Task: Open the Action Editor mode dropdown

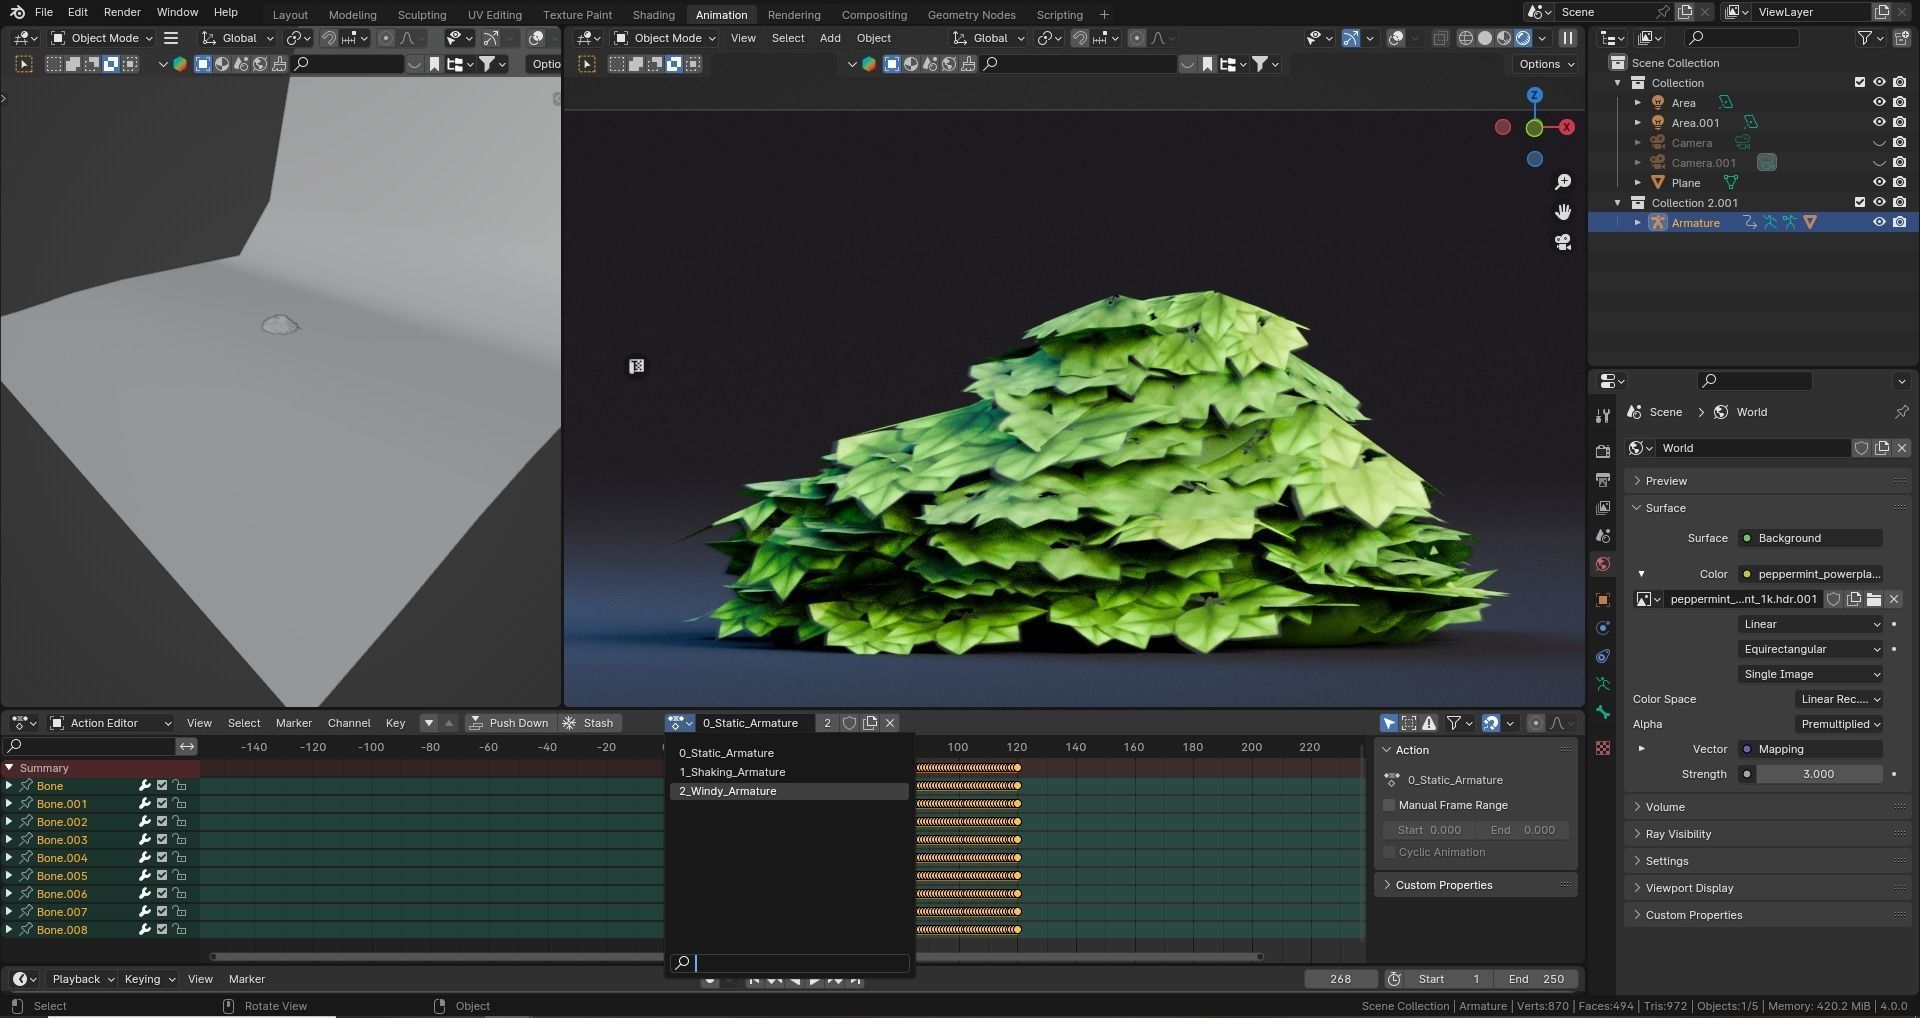Action: click(x=111, y=723)
